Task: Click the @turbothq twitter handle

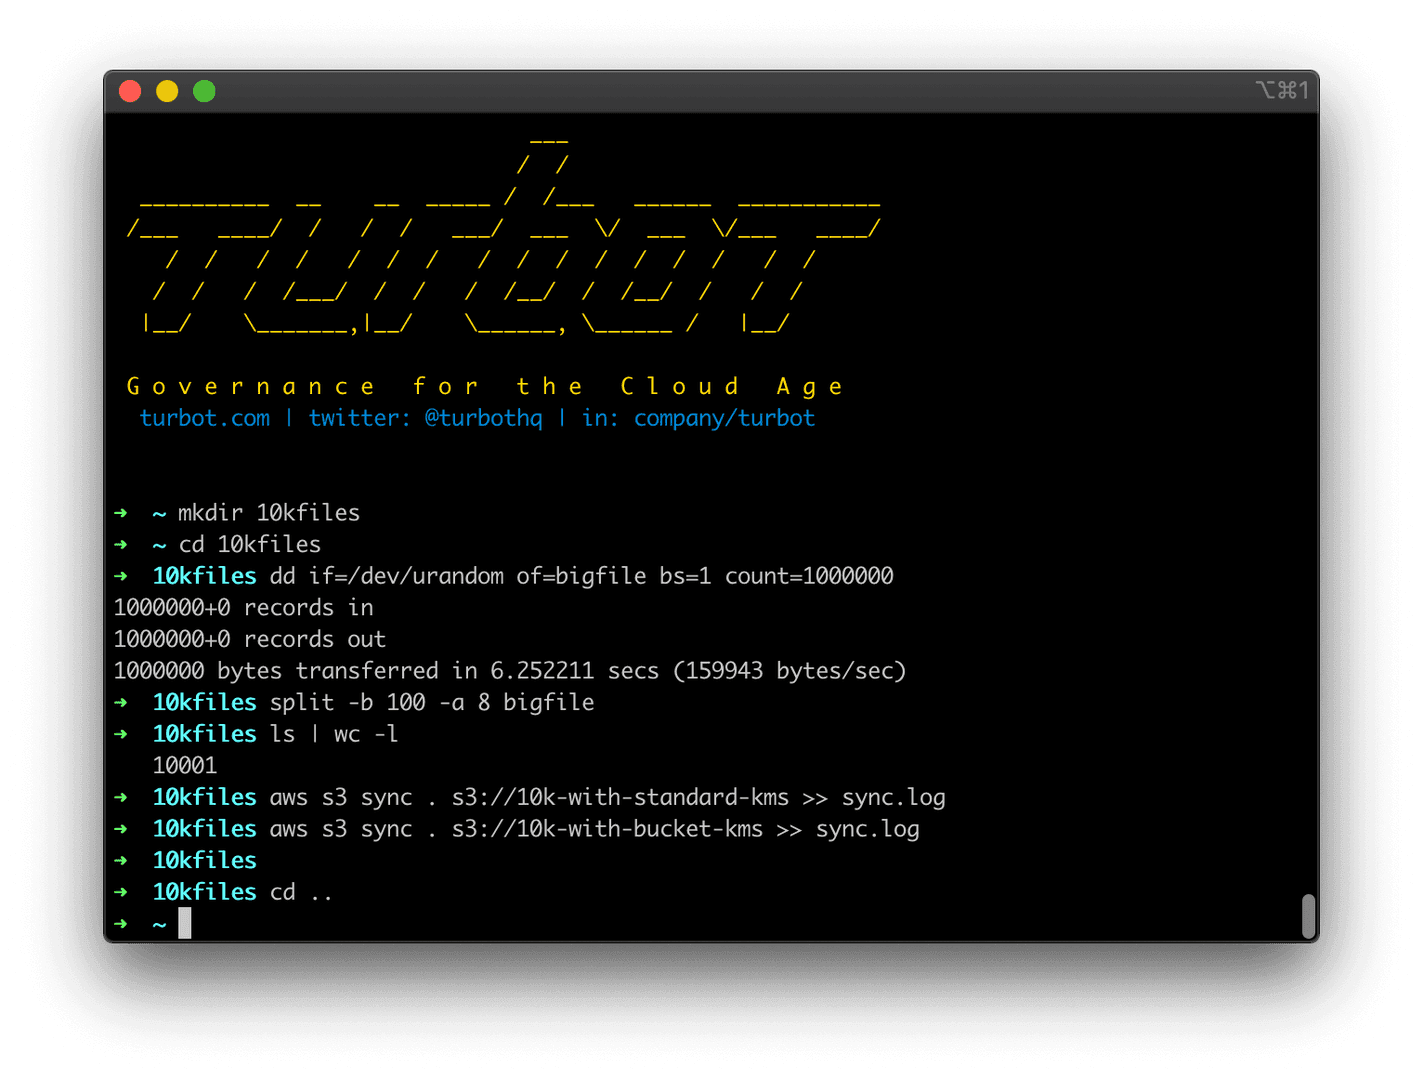Action: (483, 418)
